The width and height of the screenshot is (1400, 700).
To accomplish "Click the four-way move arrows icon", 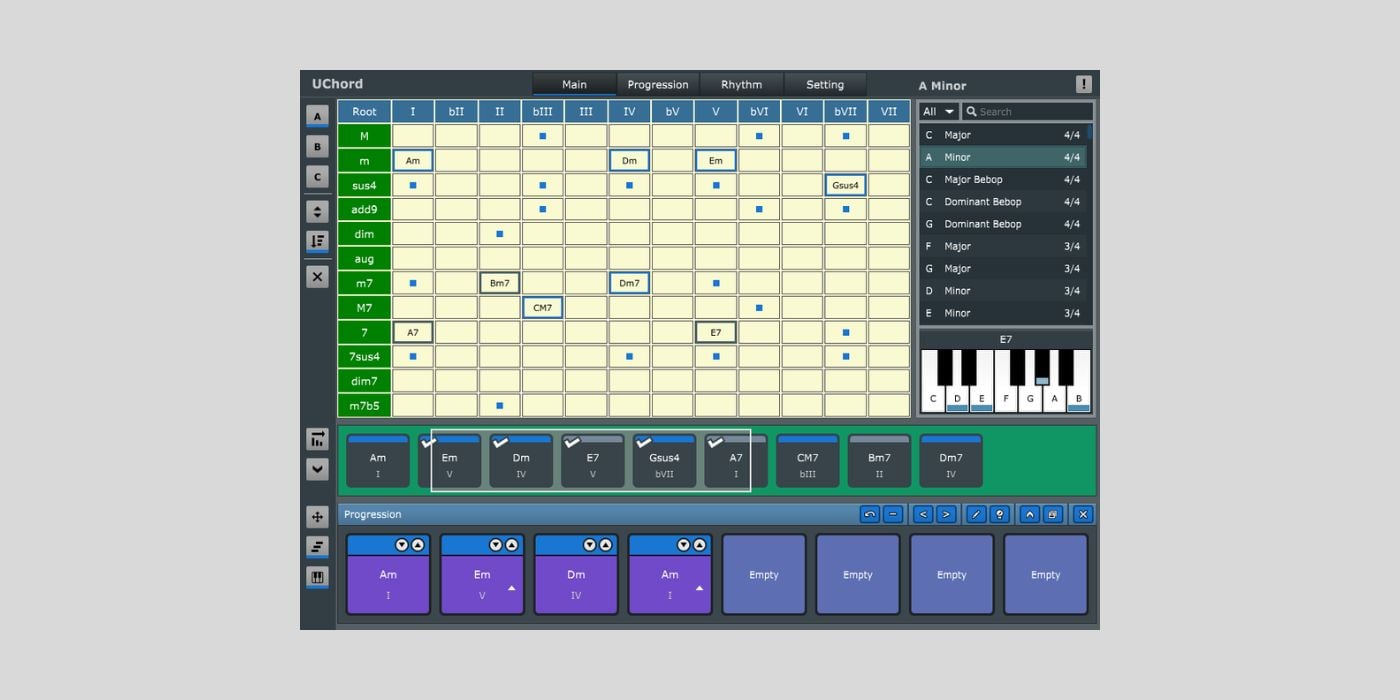I will [x=317, y=517].
